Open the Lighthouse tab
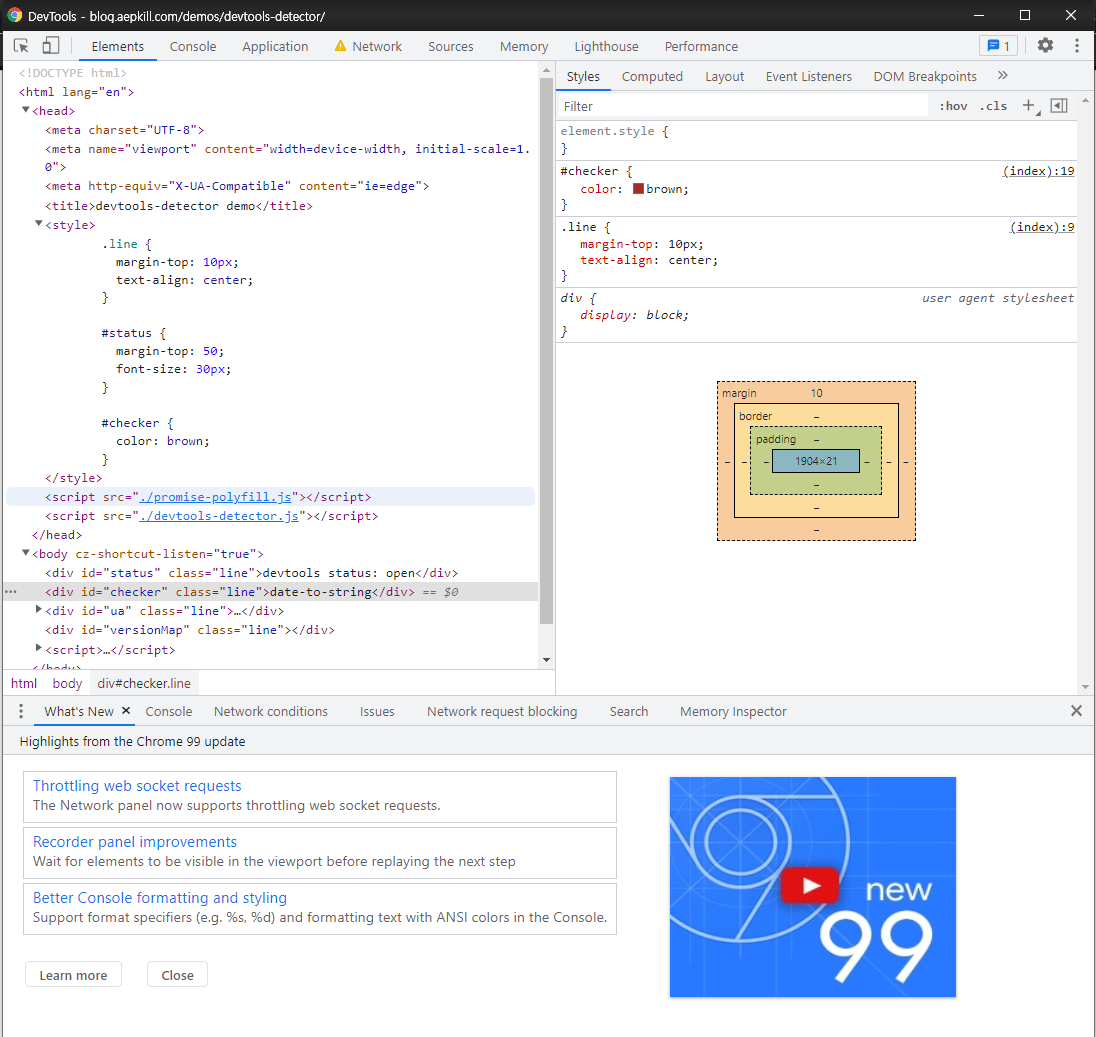The width and height of the screenshot is (1096, 1037). click(606, 46)
